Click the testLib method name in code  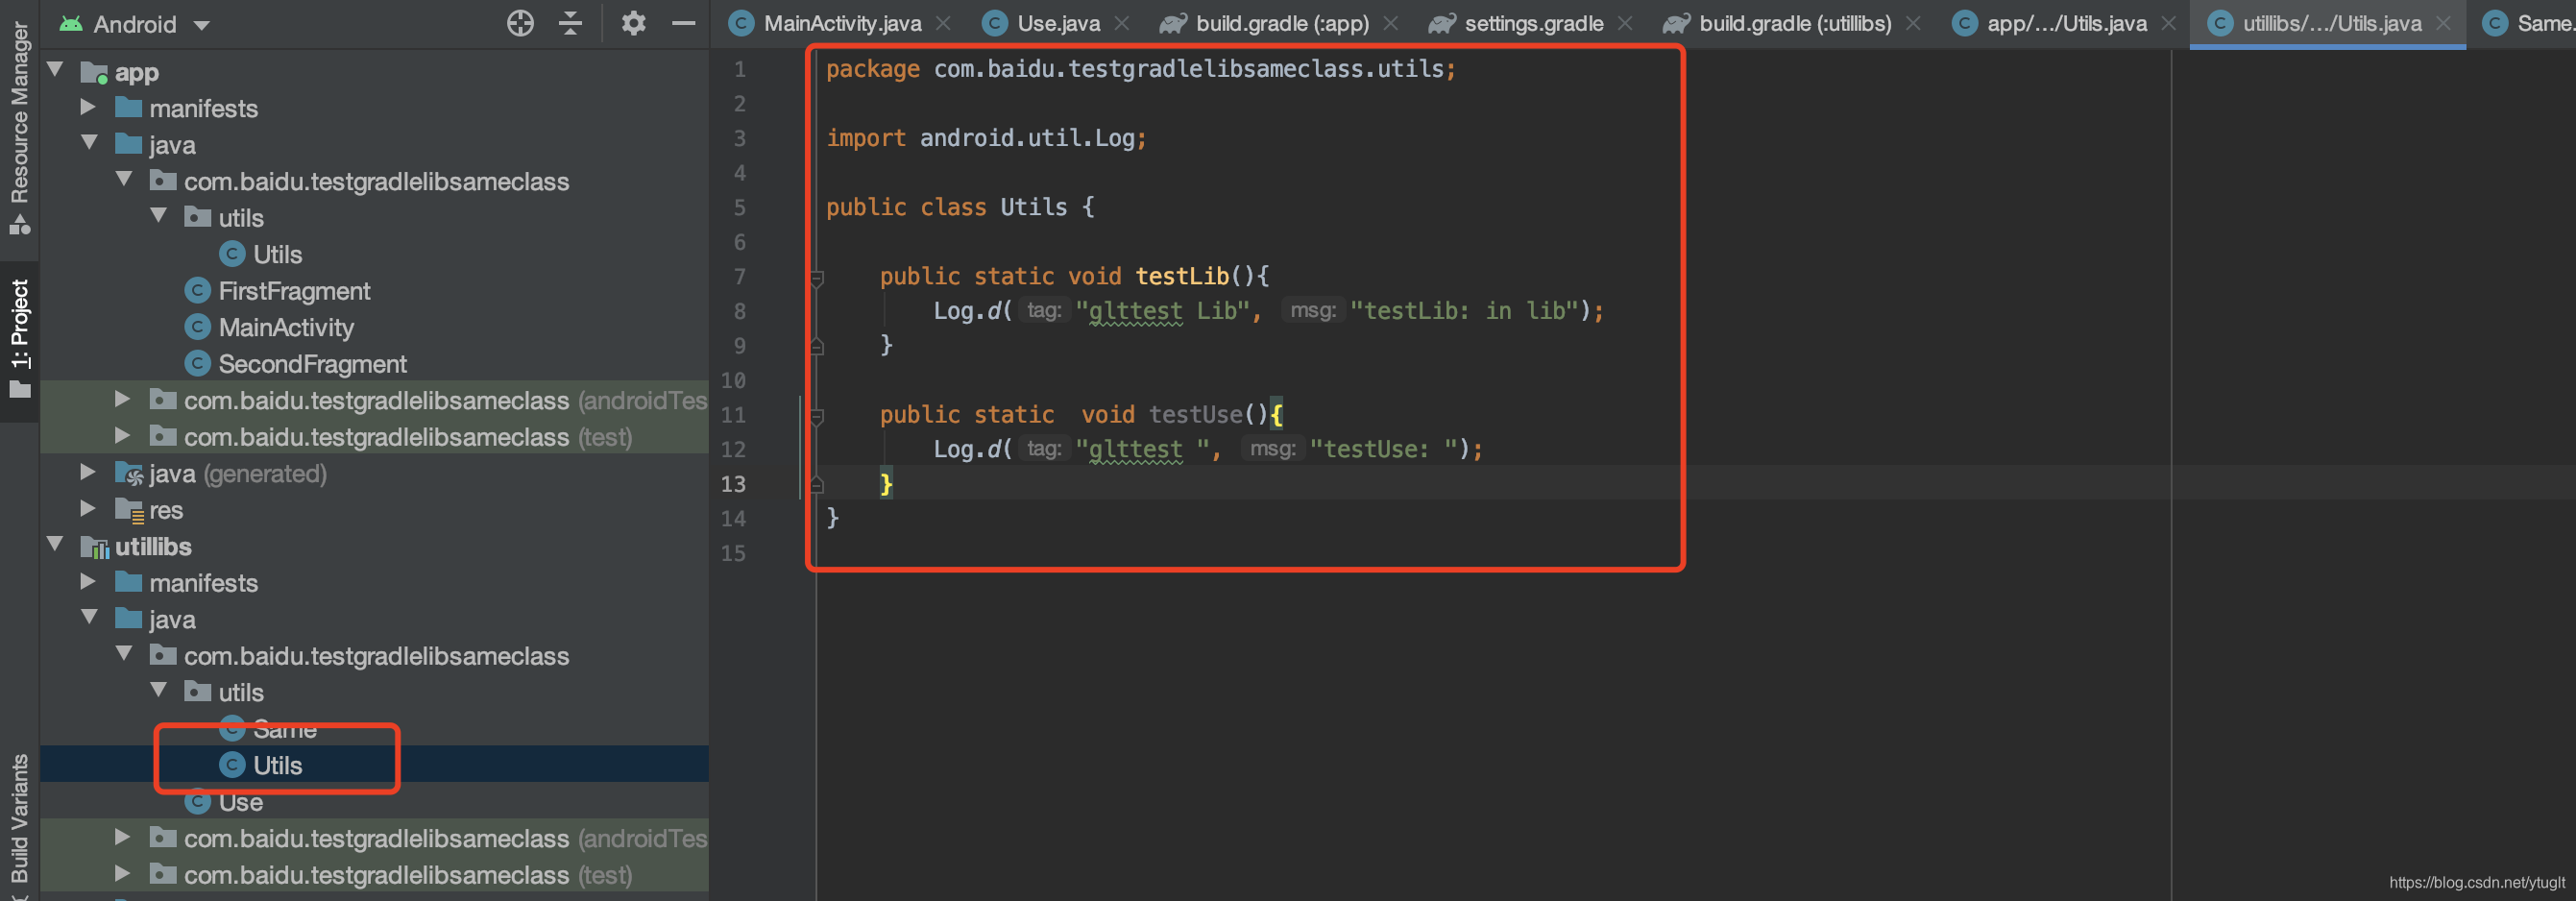1181,276
